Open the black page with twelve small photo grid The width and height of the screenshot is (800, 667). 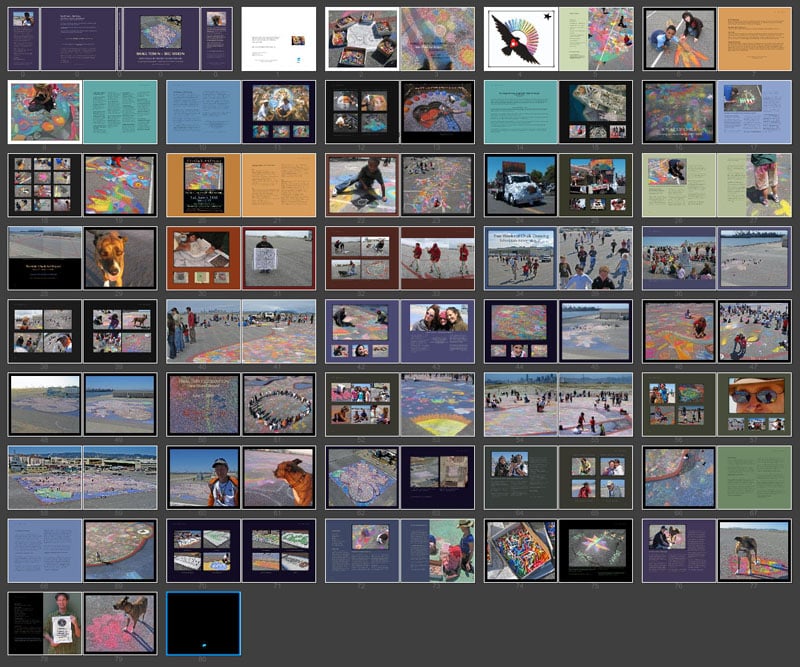(45, 185)
